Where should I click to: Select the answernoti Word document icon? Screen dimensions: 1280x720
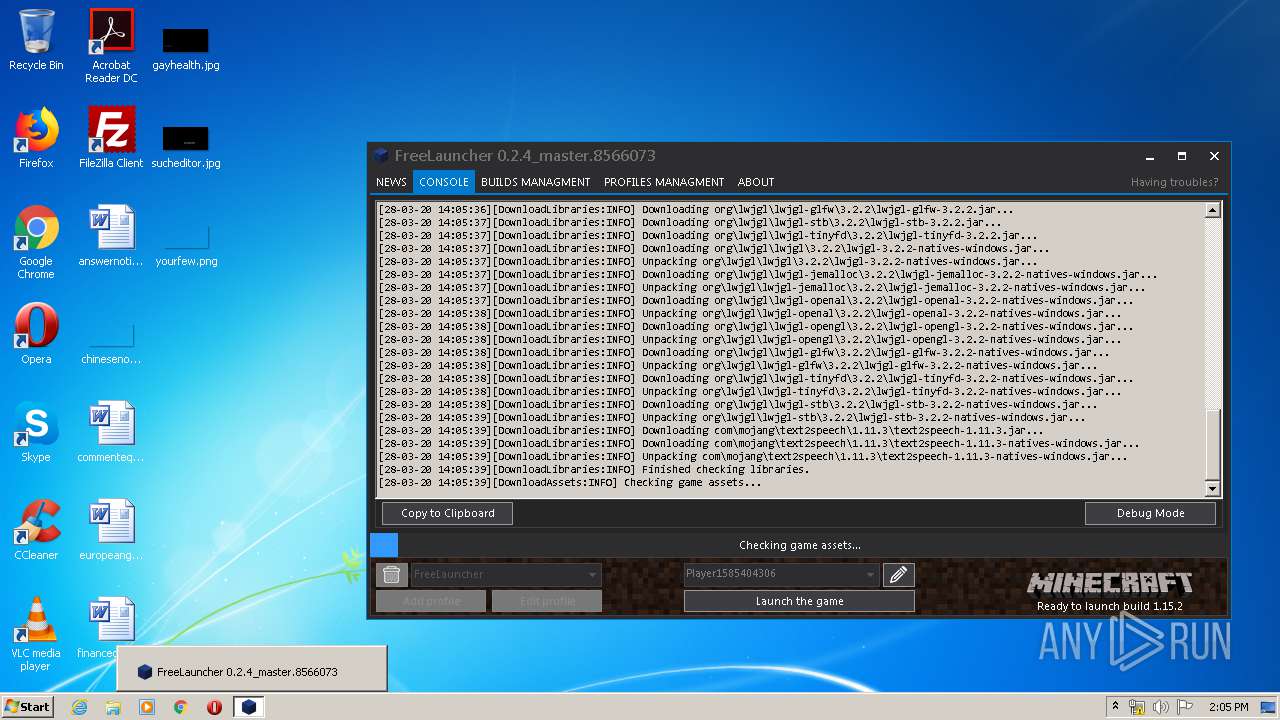click(111, 236)
